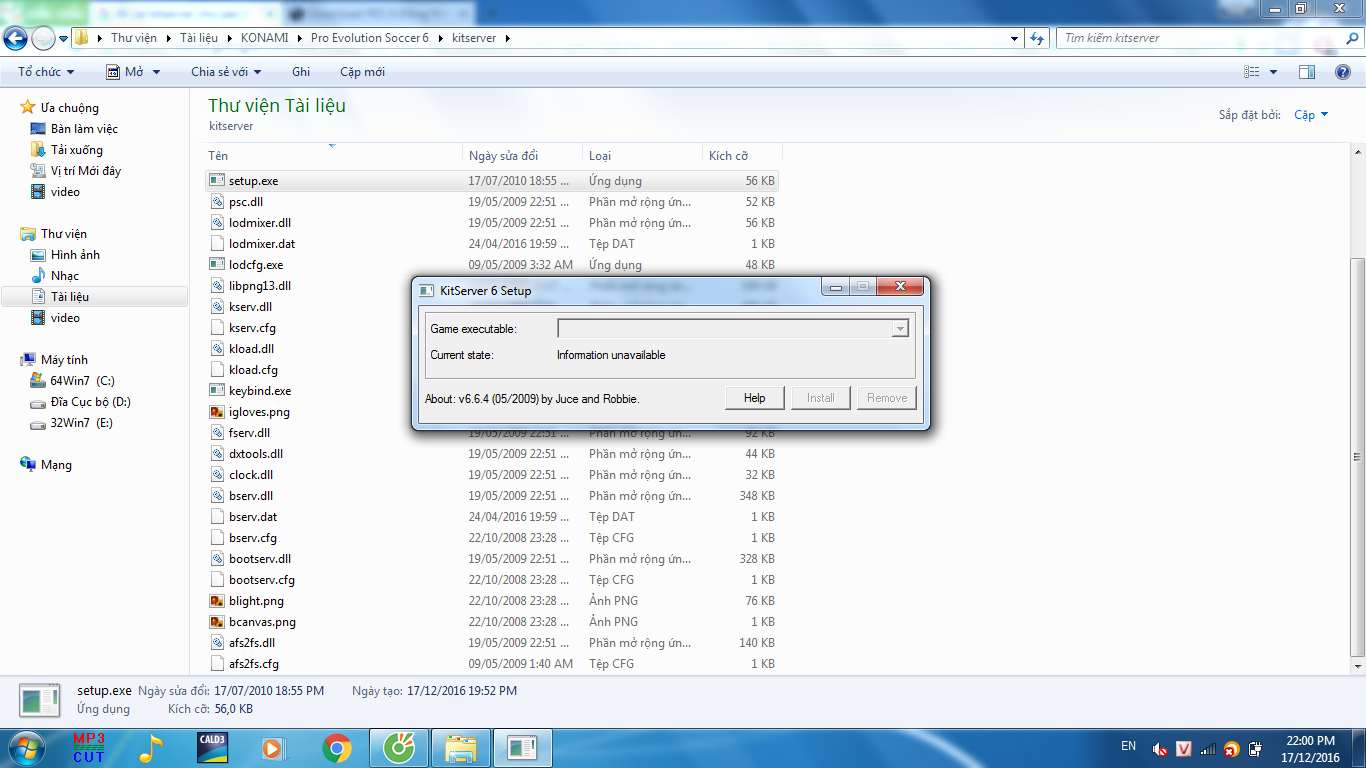Open 64Win7 (C:) drive

(82, 381)
